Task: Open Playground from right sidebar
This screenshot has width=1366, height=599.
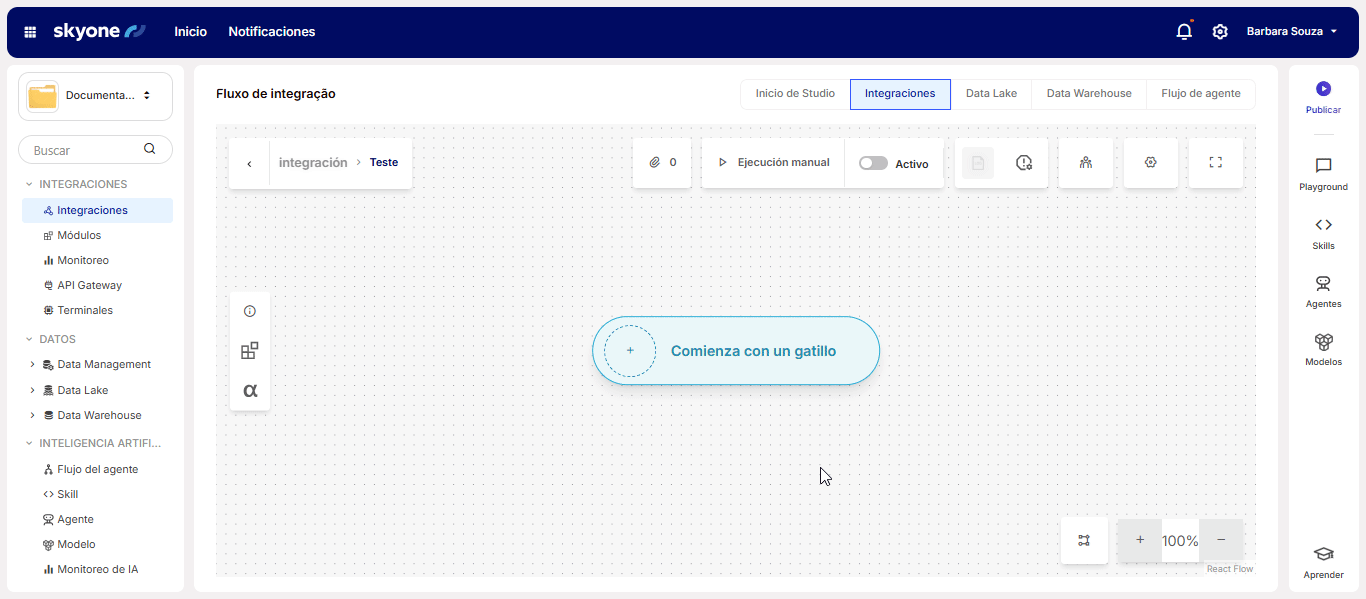Action: 1323,172
